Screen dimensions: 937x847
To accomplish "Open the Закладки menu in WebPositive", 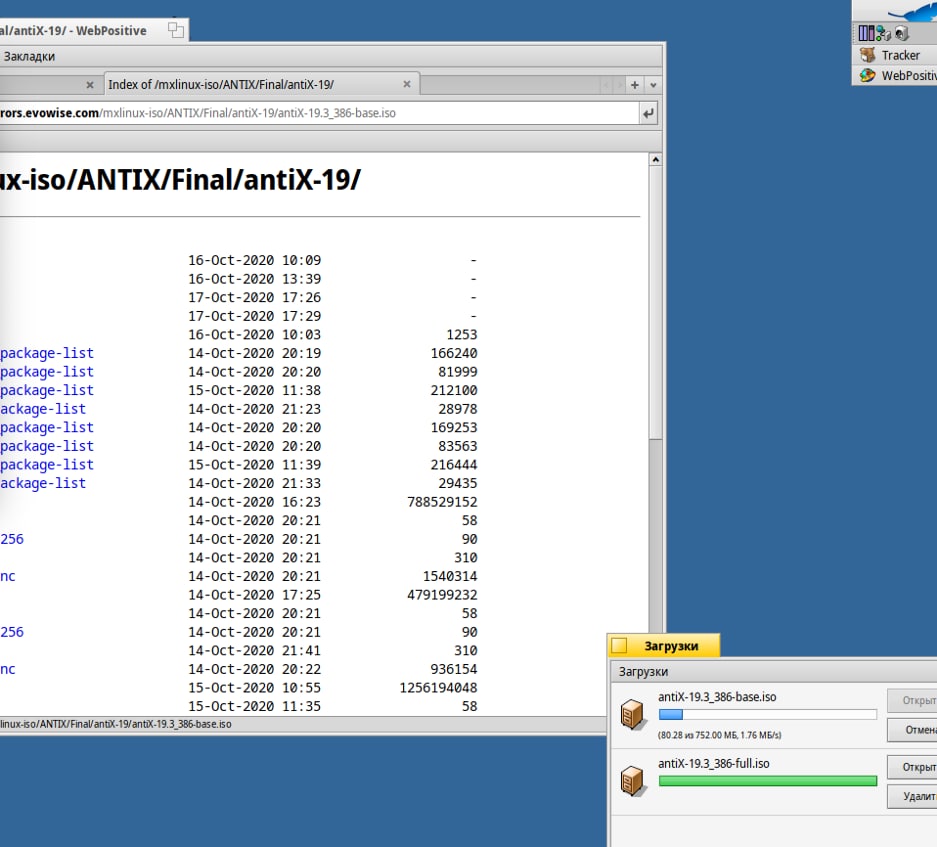I will pos(29,56).
